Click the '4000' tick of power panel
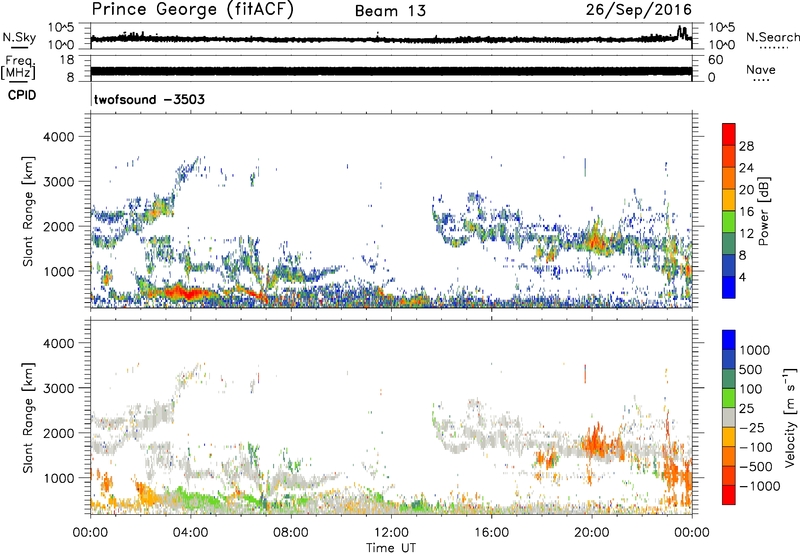The height and width of the screenshot is (554, 800). [x=59, y=137]
